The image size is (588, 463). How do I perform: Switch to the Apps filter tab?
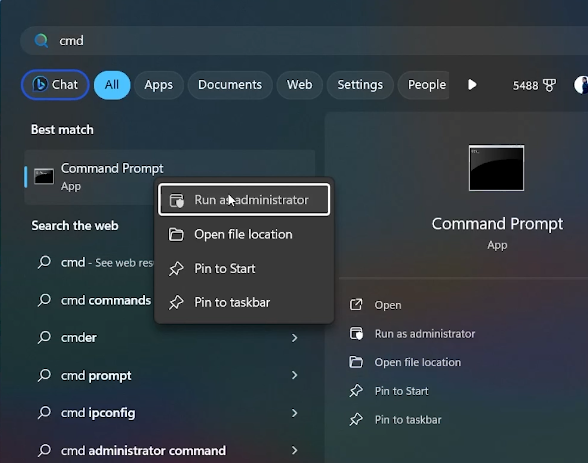pyautogui.click(x=159, y=85)
